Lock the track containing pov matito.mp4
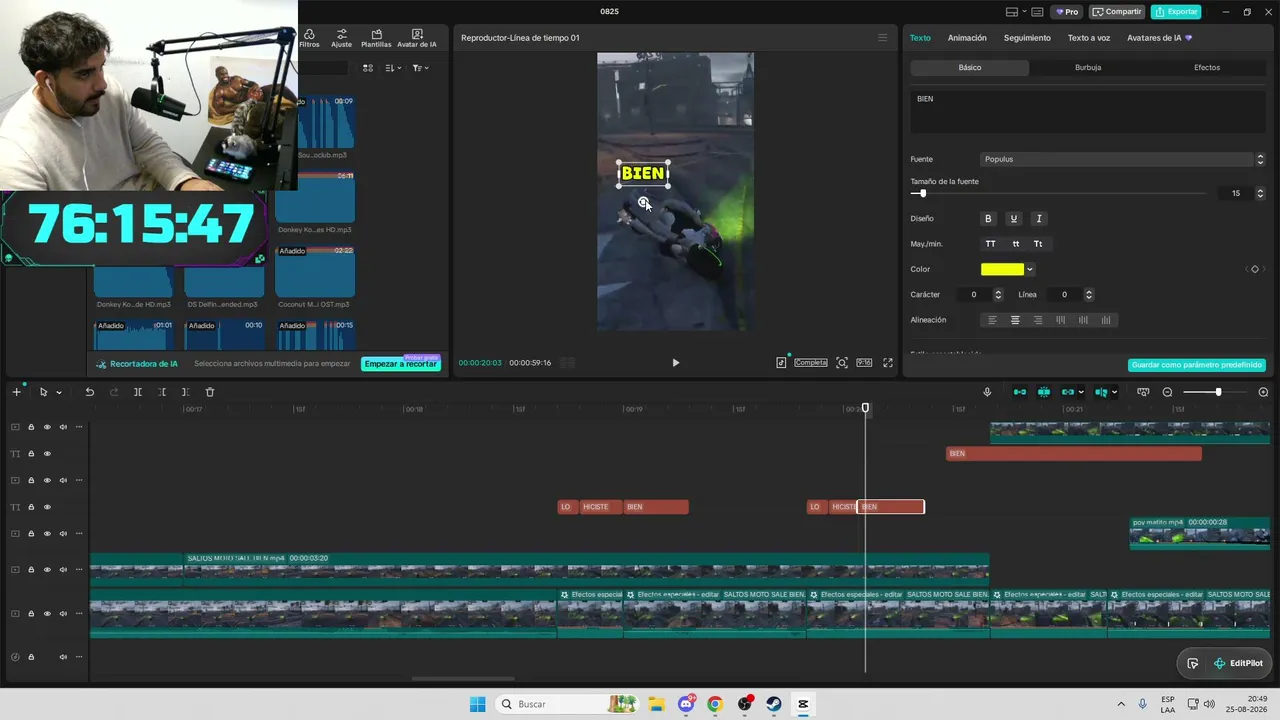Screen dimensions: 1280x720 click(31, 534)
